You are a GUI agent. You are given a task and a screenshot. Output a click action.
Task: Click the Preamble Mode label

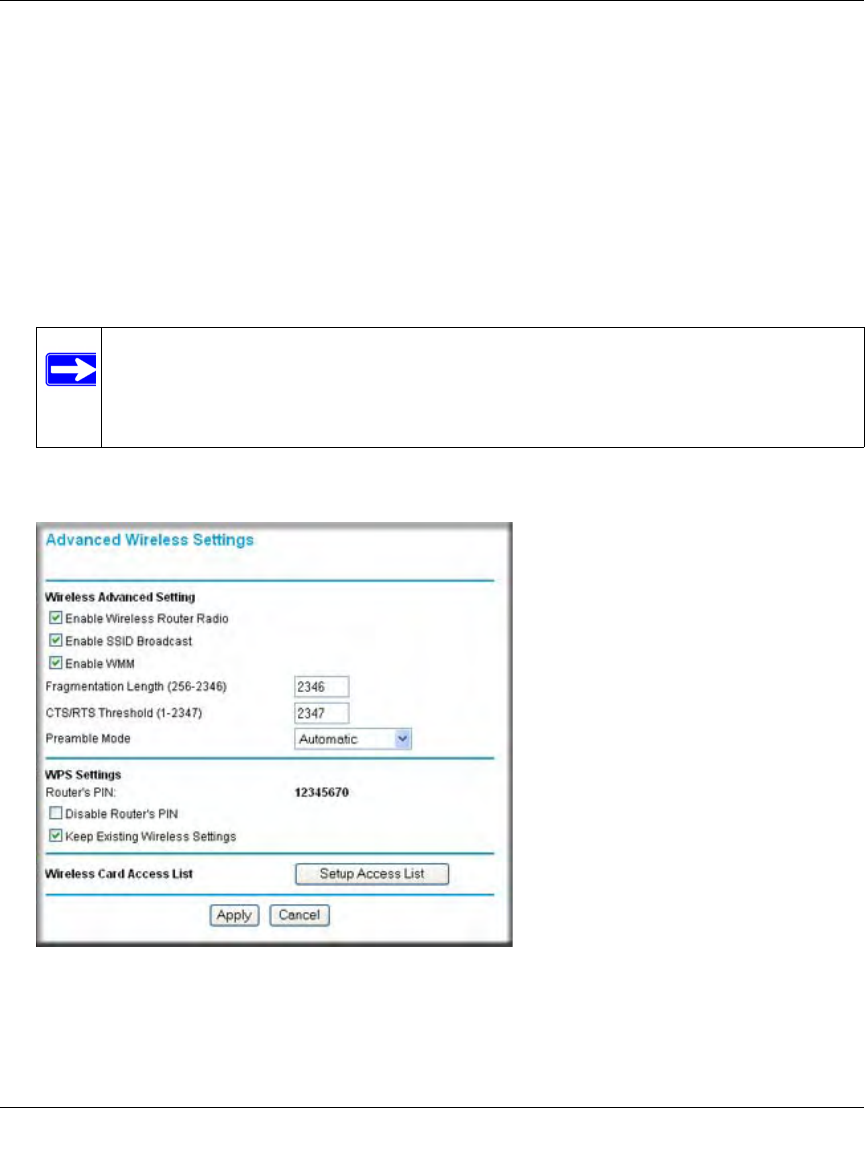(x=88, y=739)
